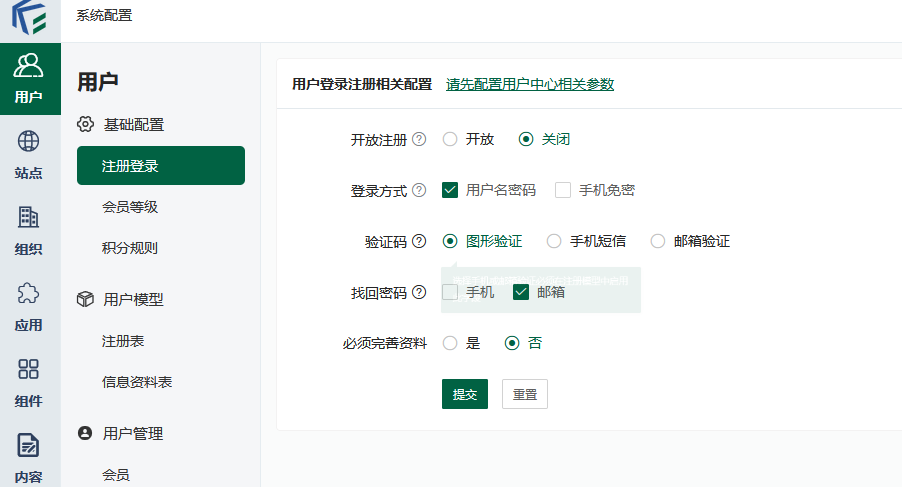Click the 提交 submit button
Screen dimensions: 902x487
pos(465,394)
